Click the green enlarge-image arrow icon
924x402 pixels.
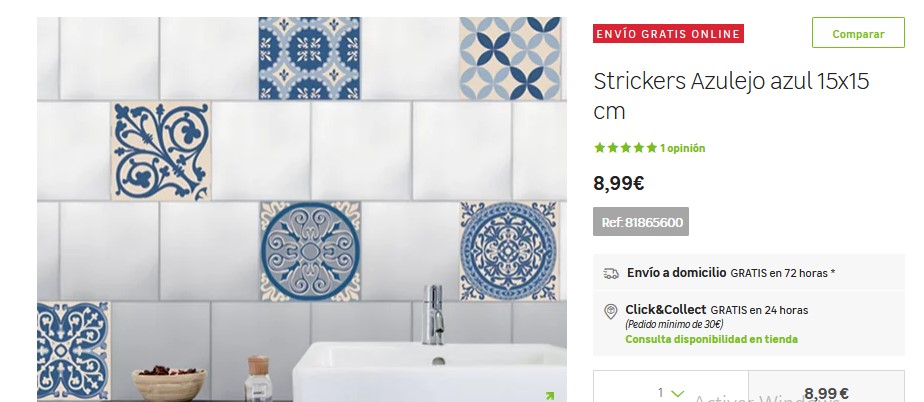[x=549, y=396]
